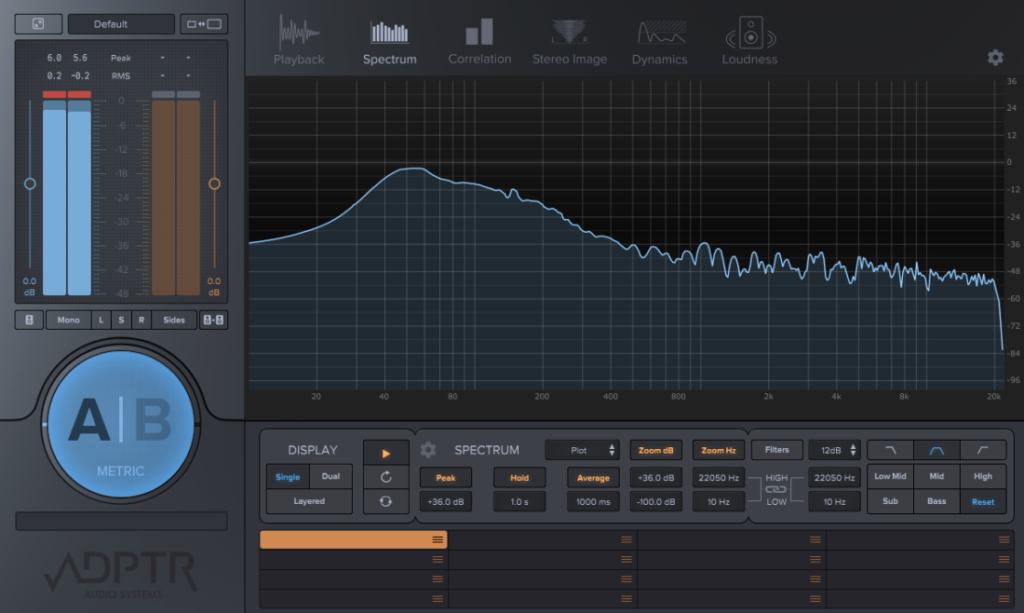Select the band-pass filter shape icon
Image resolution: width=1024 pixels, height=613 pixels.
click(x=937, y=451)
